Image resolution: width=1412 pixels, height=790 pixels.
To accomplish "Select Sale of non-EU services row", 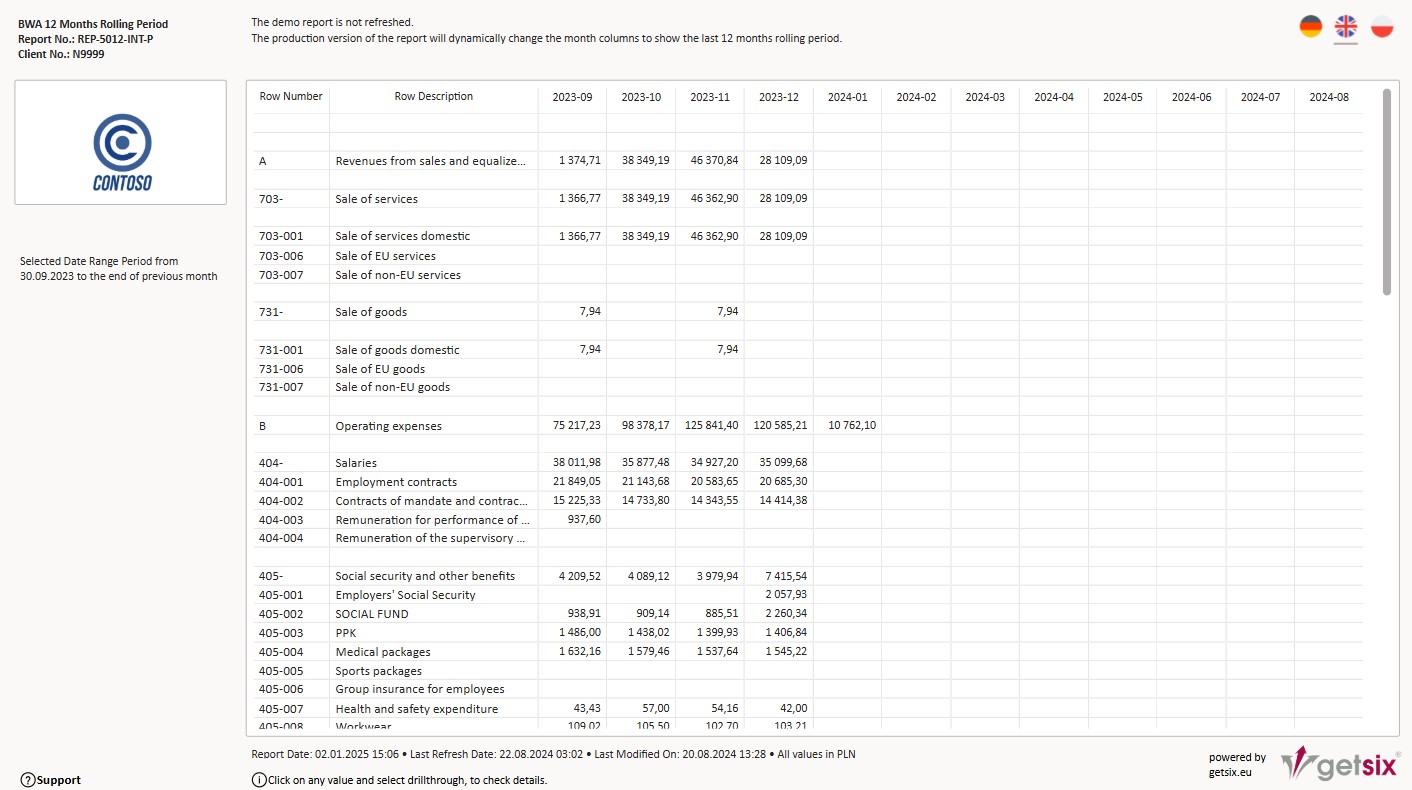I will (398, 275).
